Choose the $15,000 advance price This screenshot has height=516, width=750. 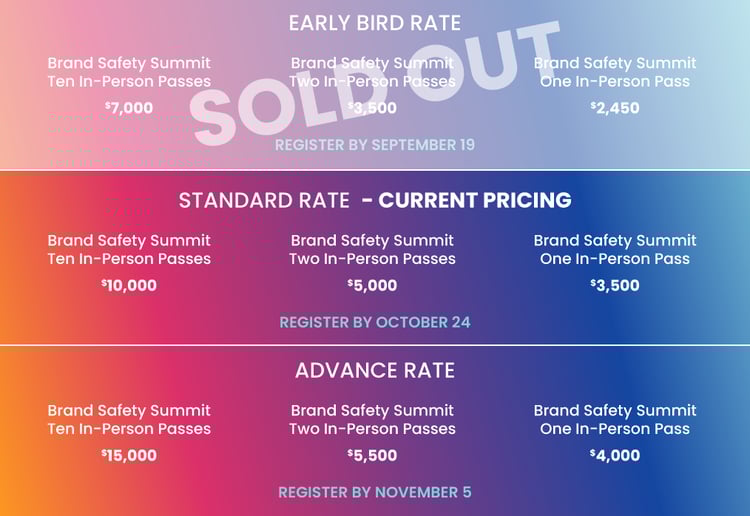tap(129, 455)
